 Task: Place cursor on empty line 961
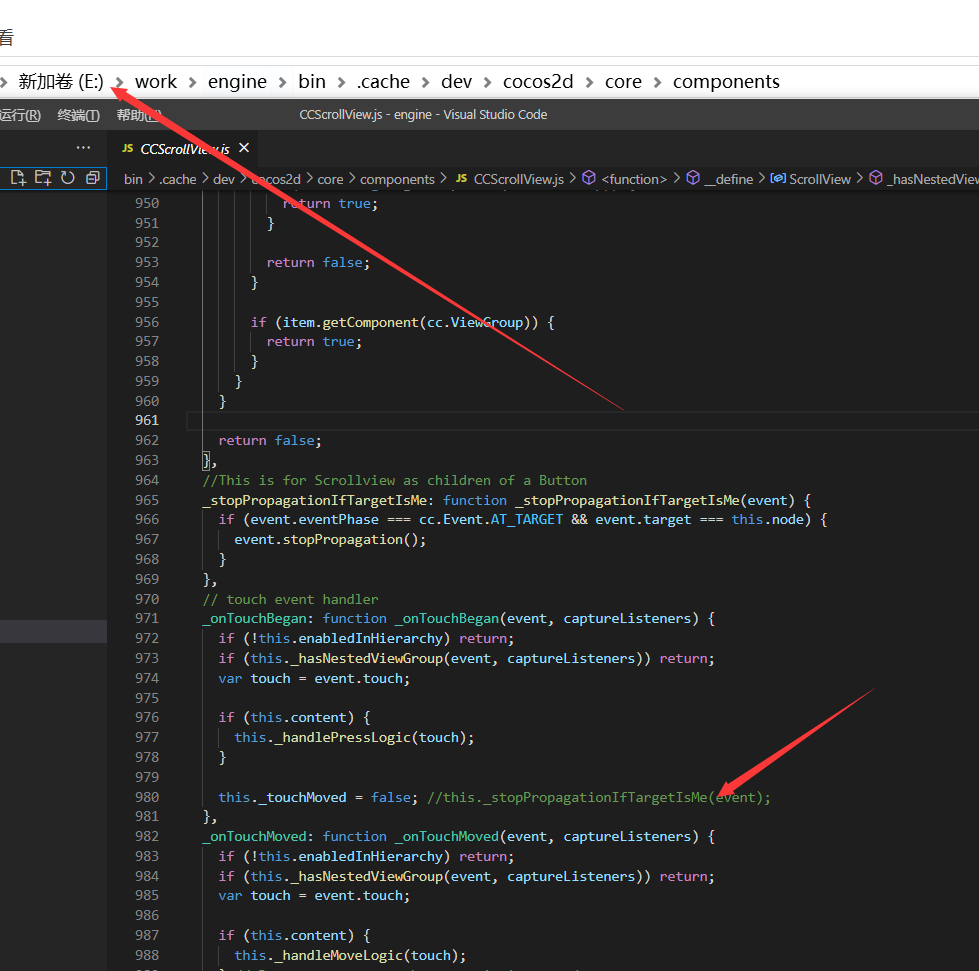click(583, 420)
